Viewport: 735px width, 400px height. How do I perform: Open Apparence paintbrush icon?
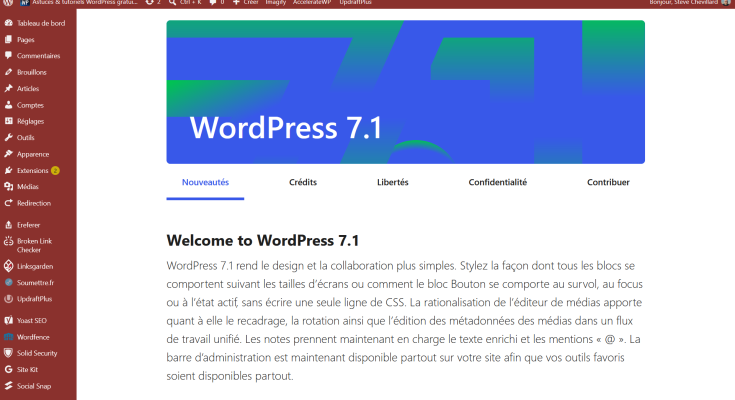tap(8, 154)
